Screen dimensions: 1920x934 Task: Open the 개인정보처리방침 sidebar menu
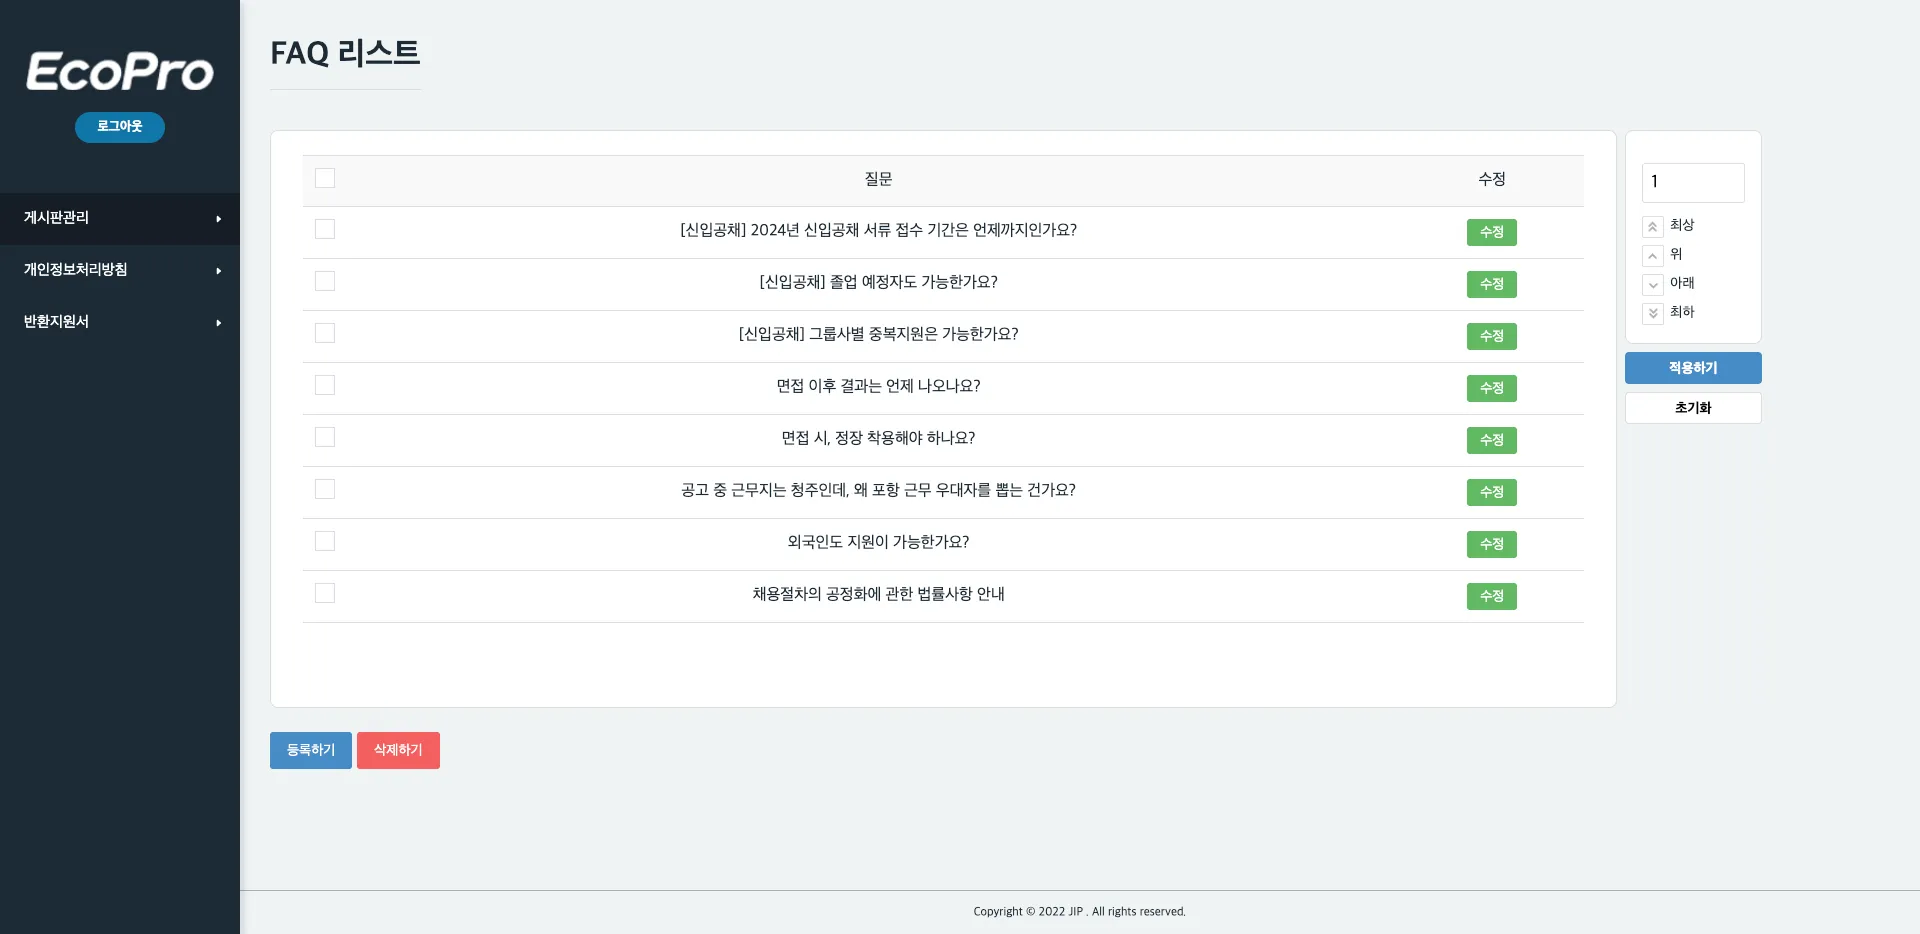120,270
